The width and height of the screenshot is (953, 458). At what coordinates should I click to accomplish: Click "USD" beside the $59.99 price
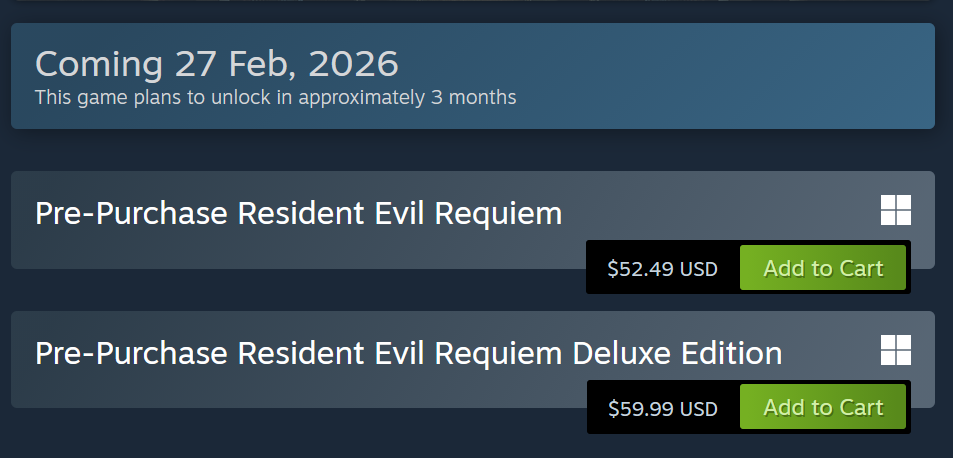[x=699, y=409]
